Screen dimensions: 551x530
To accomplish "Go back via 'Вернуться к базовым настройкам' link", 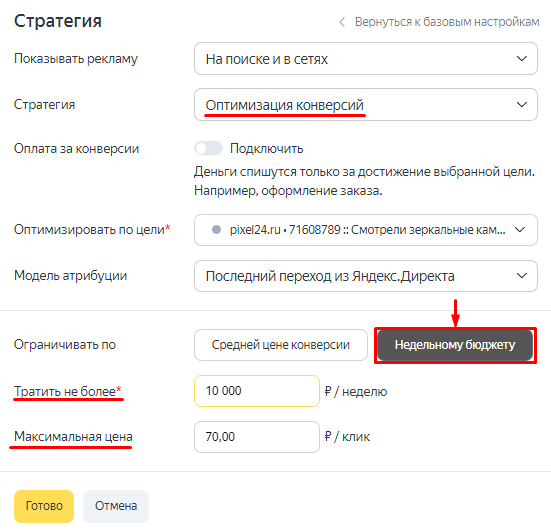I will (447, 22).
